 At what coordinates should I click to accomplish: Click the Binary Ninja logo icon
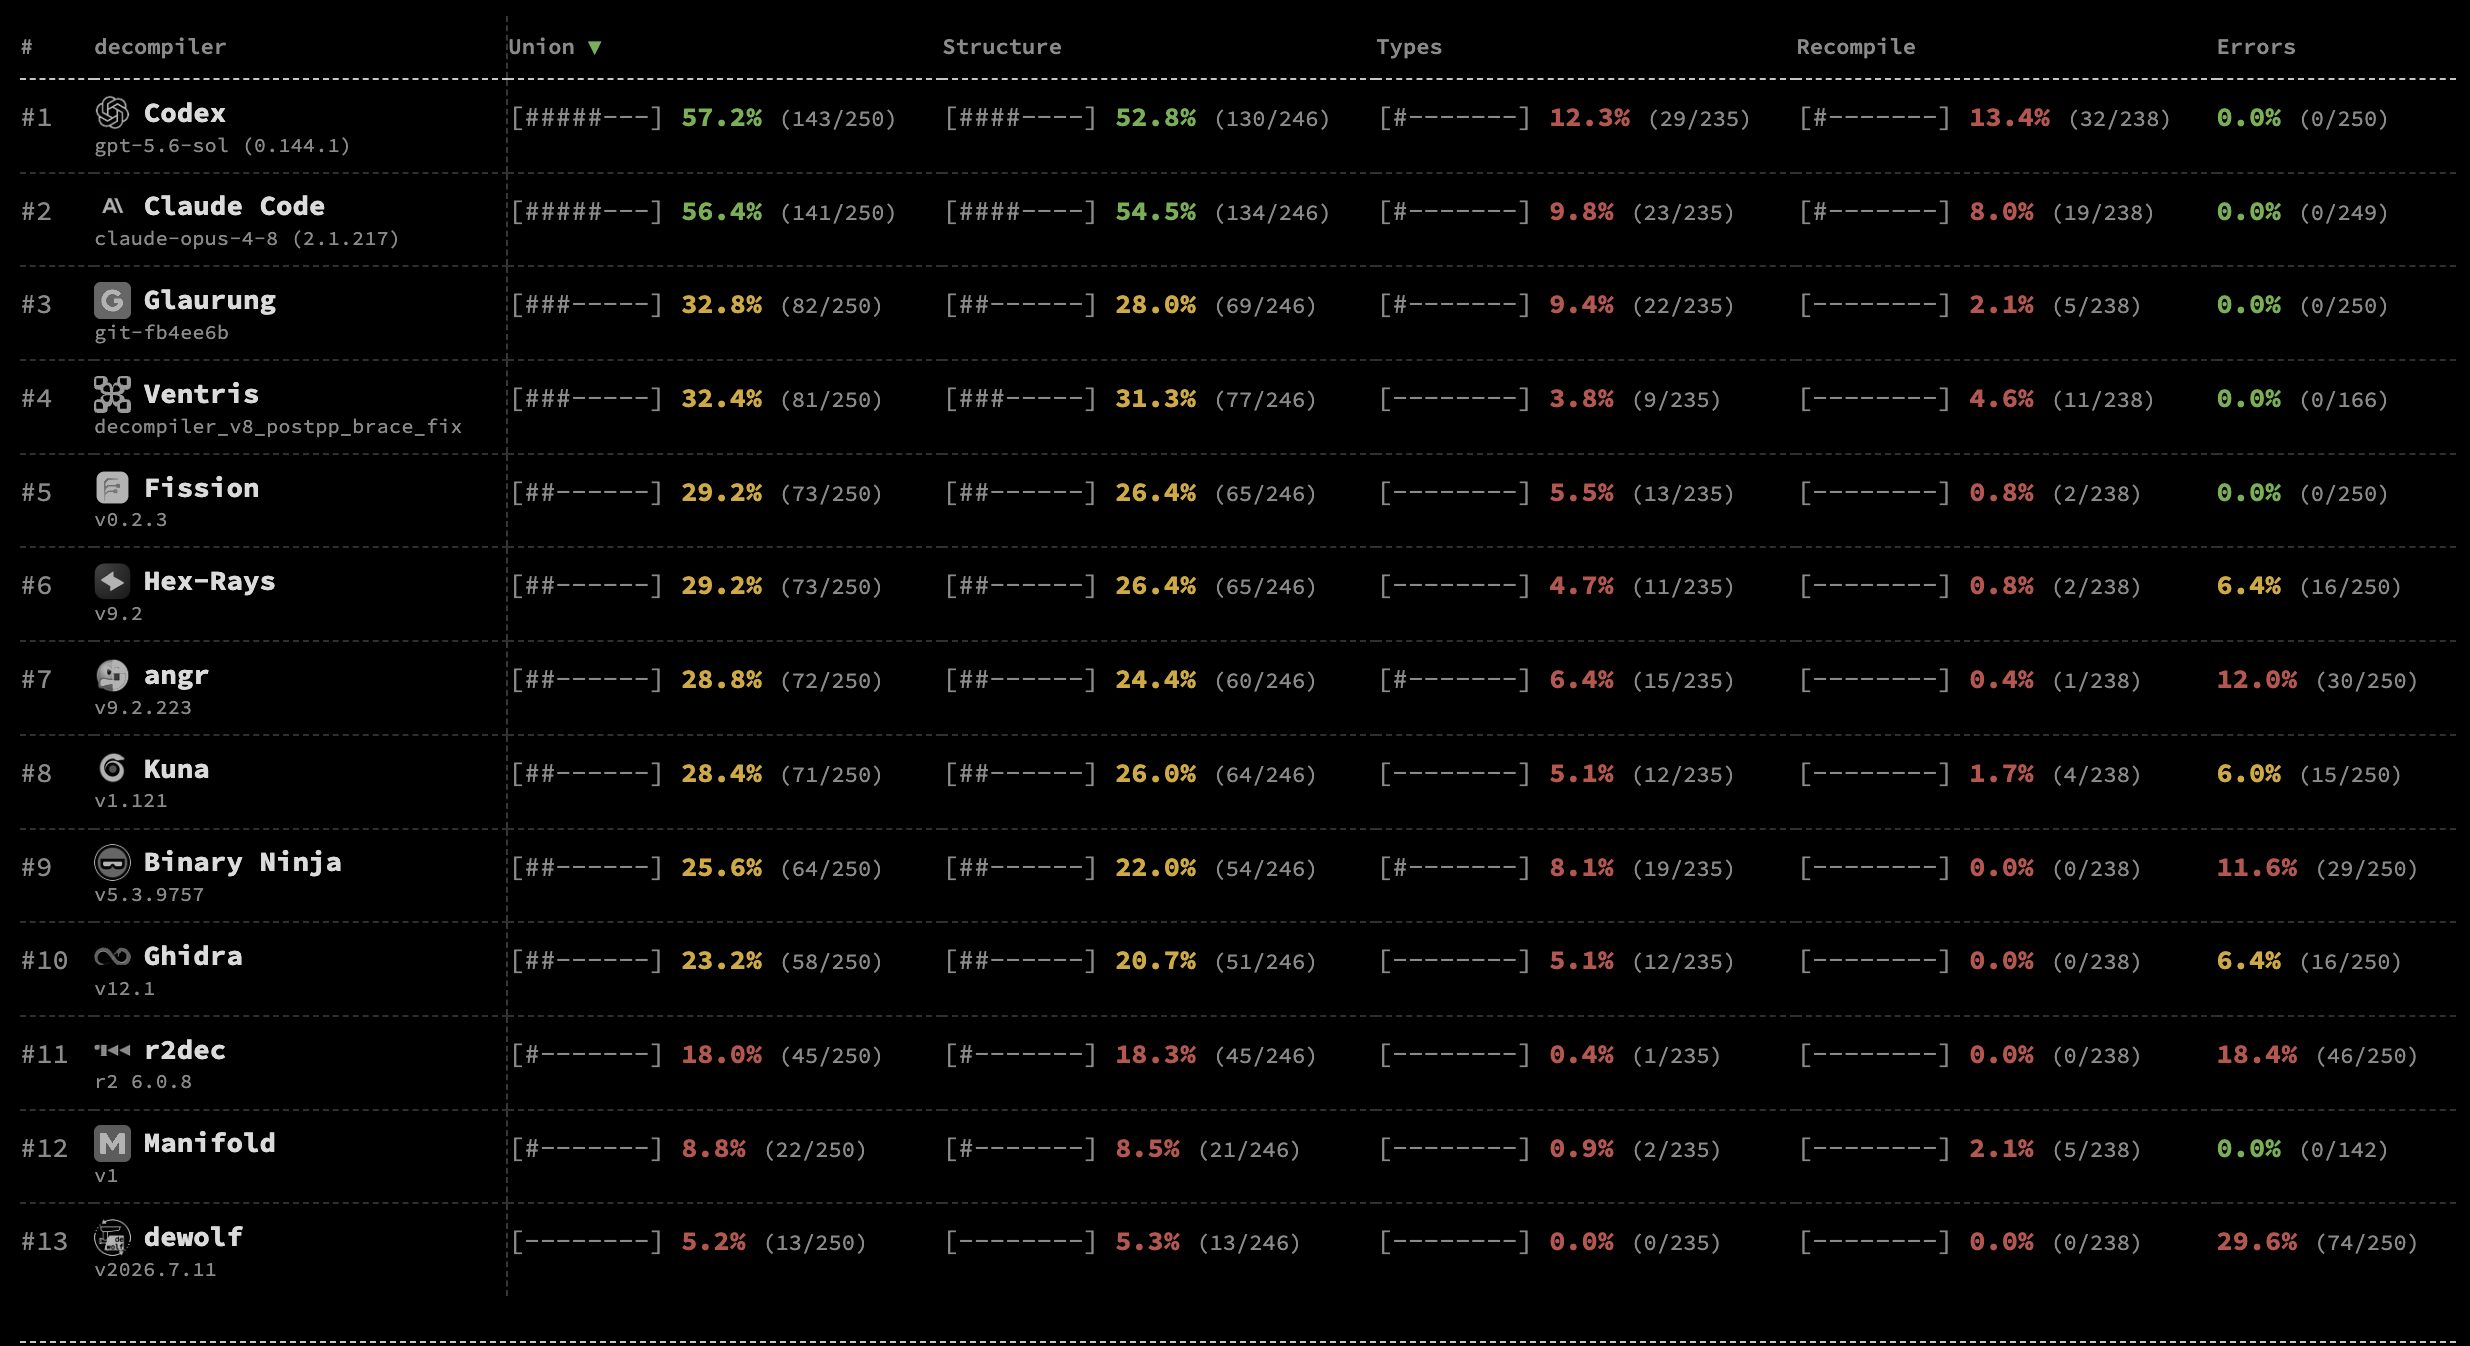click(x=112, y=862)
